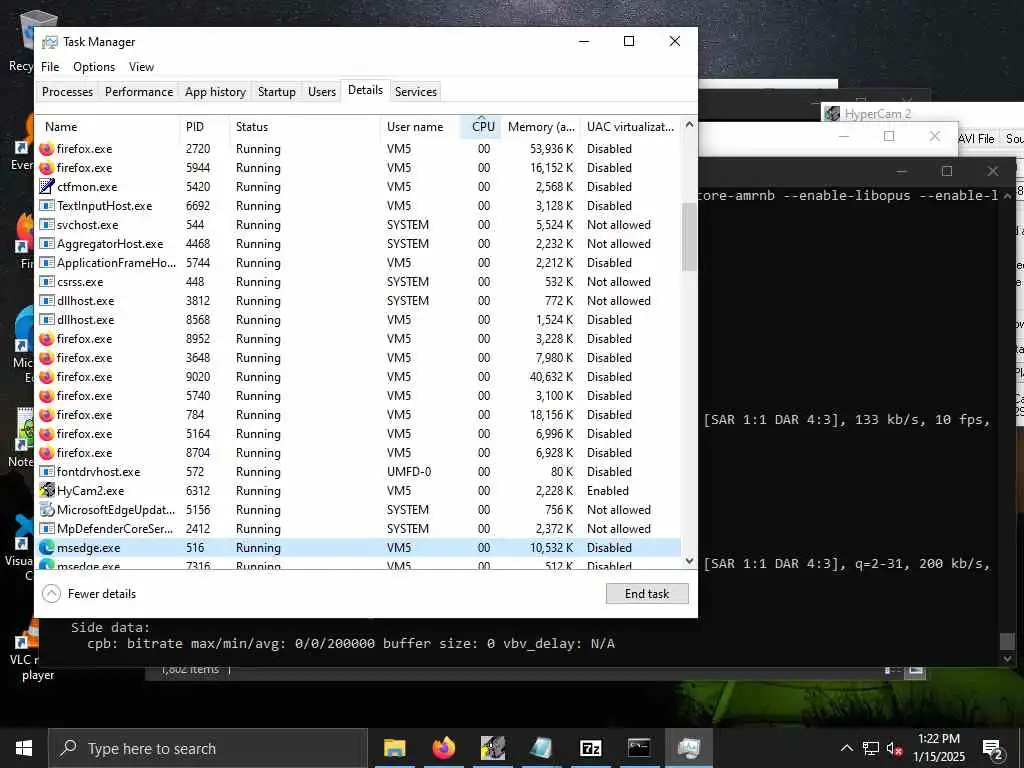Switch to the Users tab
Image resolution: width=1024 pixels, height=768 pixels.
point(322,91)
